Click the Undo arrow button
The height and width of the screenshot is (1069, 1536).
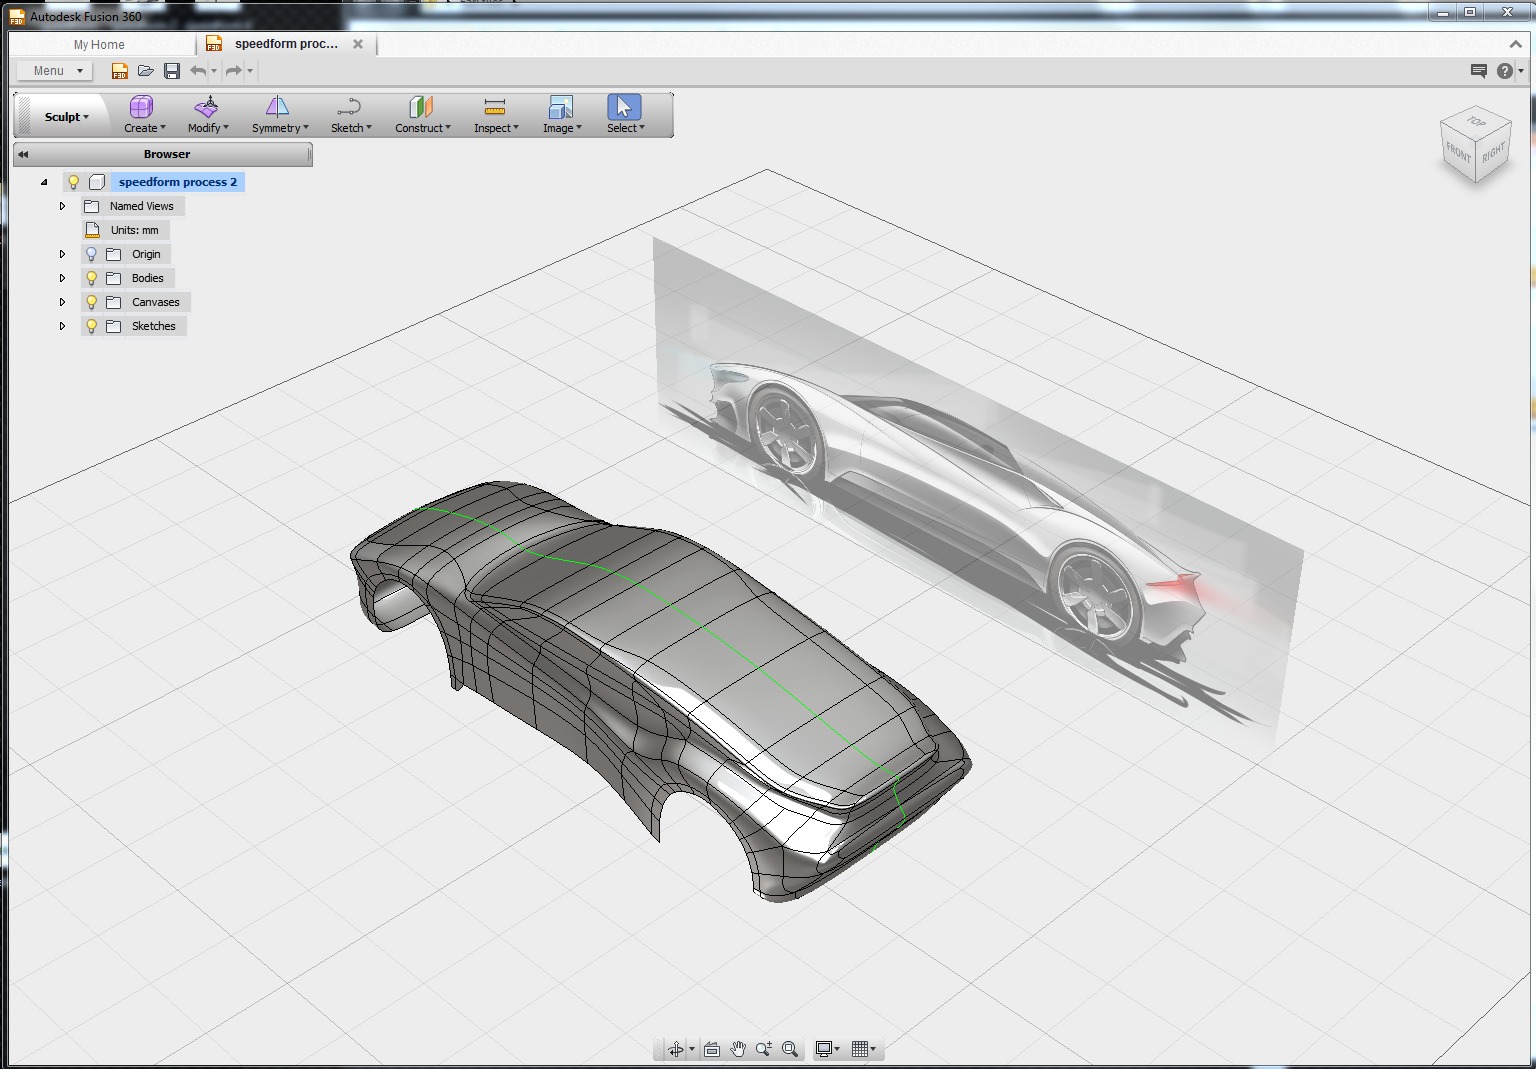[x=198, y=71]
